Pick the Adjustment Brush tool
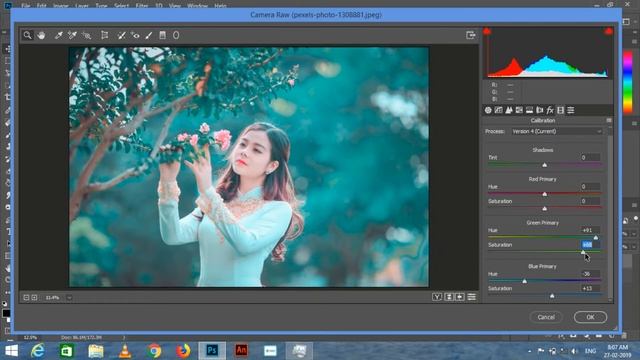 coord(149,36)
